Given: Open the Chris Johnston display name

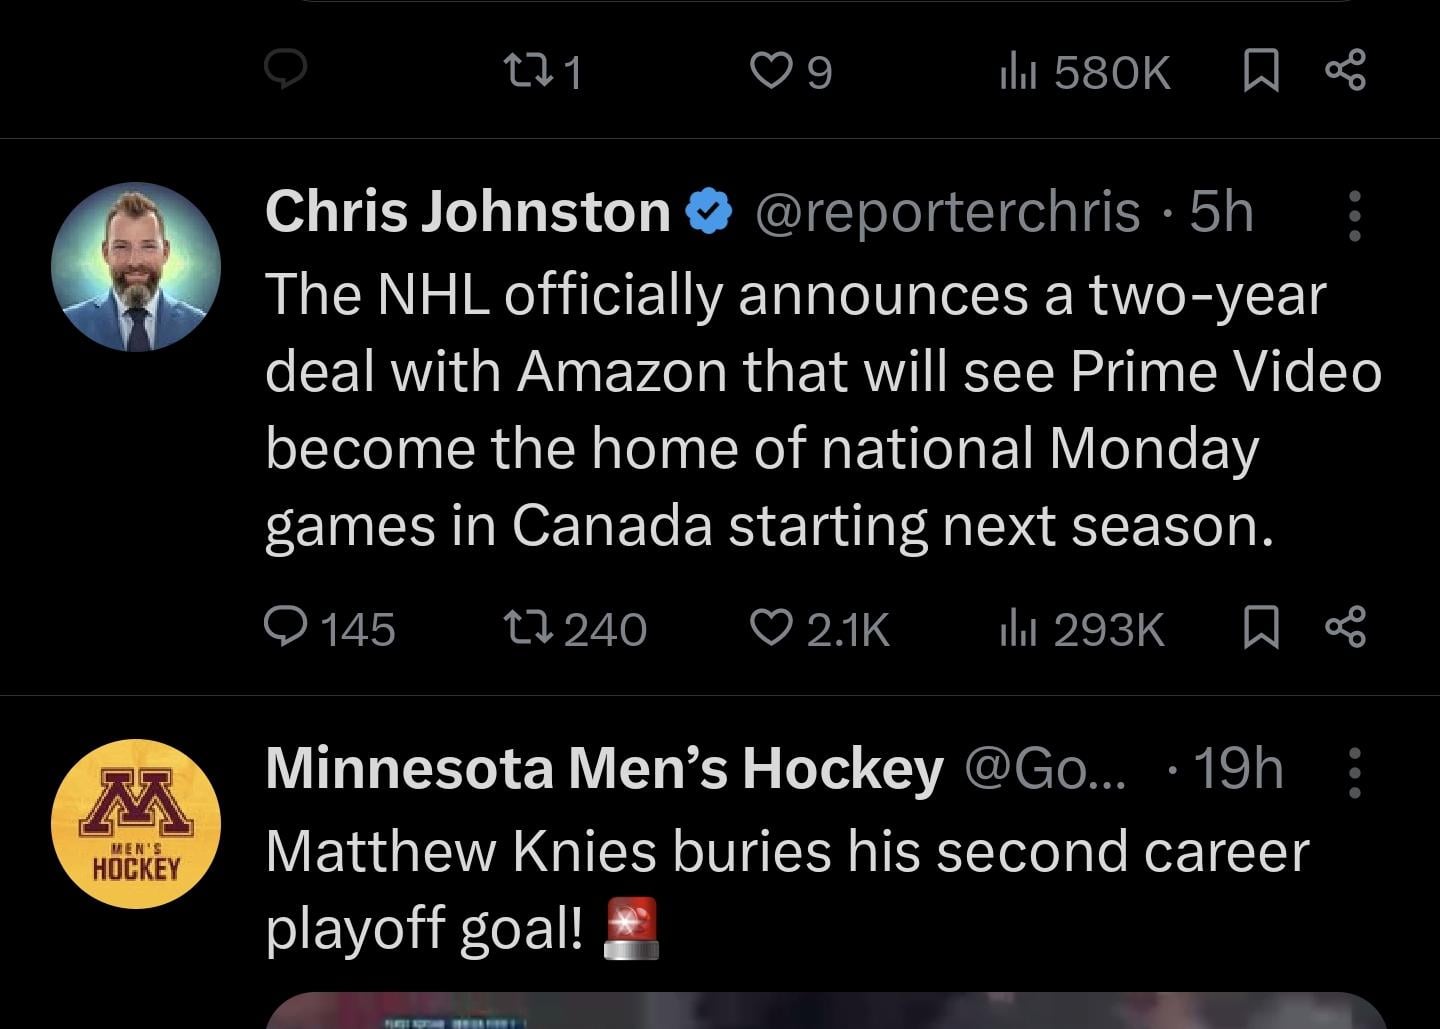Looking at the screenshot, I should click(468, 211).
